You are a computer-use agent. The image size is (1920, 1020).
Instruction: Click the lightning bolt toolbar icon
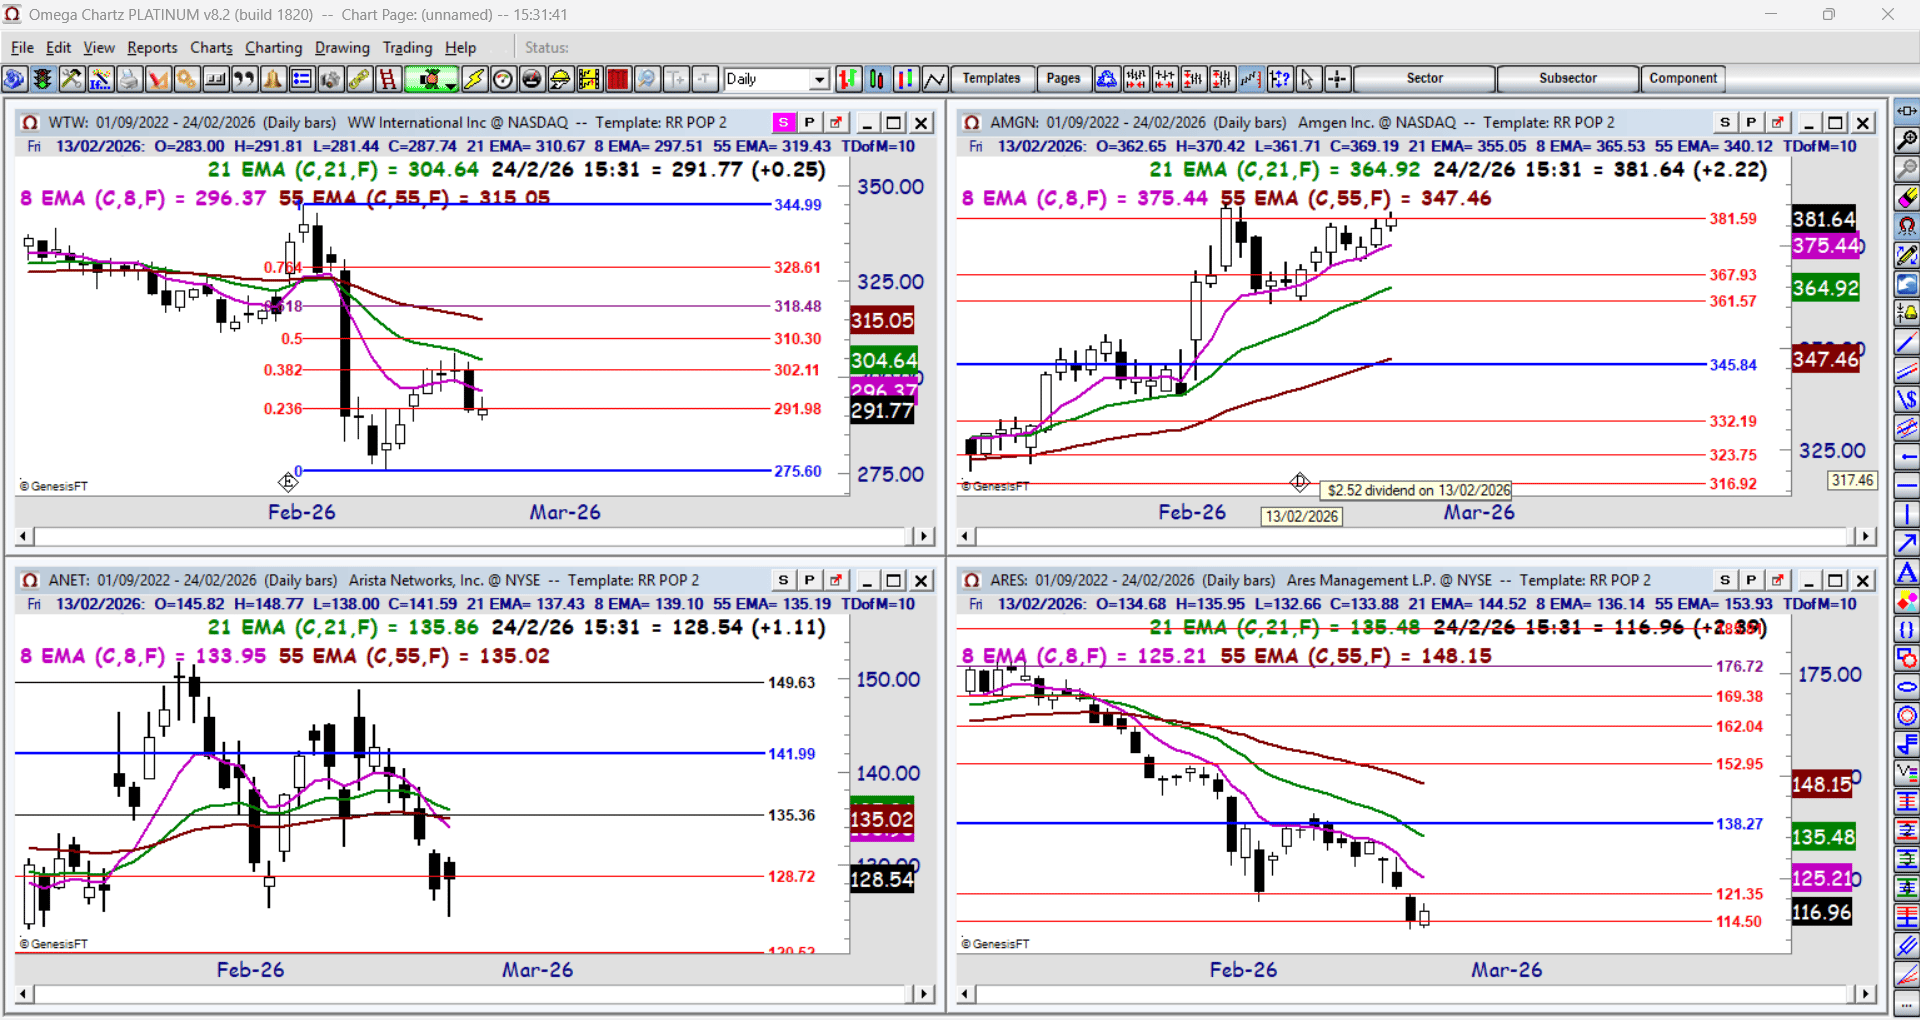pyautogui.click(x=474, y=79)
